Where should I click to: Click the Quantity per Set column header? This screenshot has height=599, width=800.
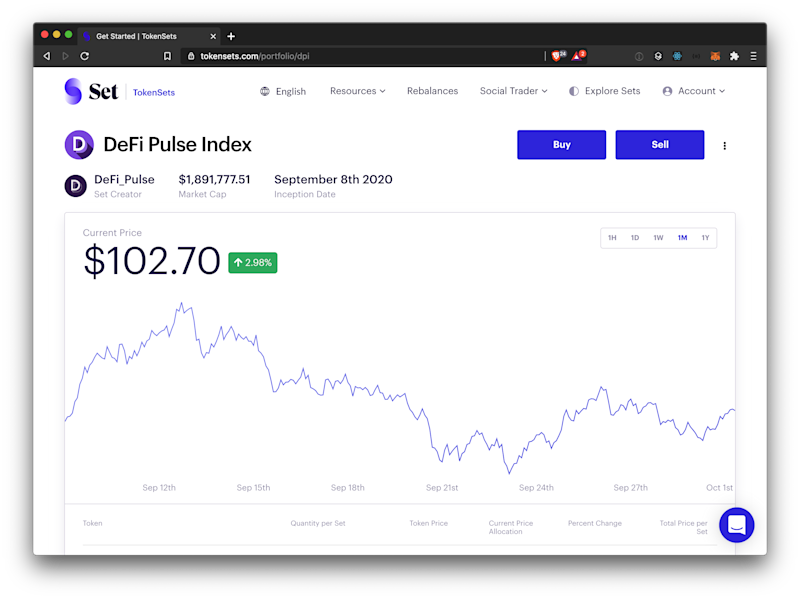(x=318, y=523)
